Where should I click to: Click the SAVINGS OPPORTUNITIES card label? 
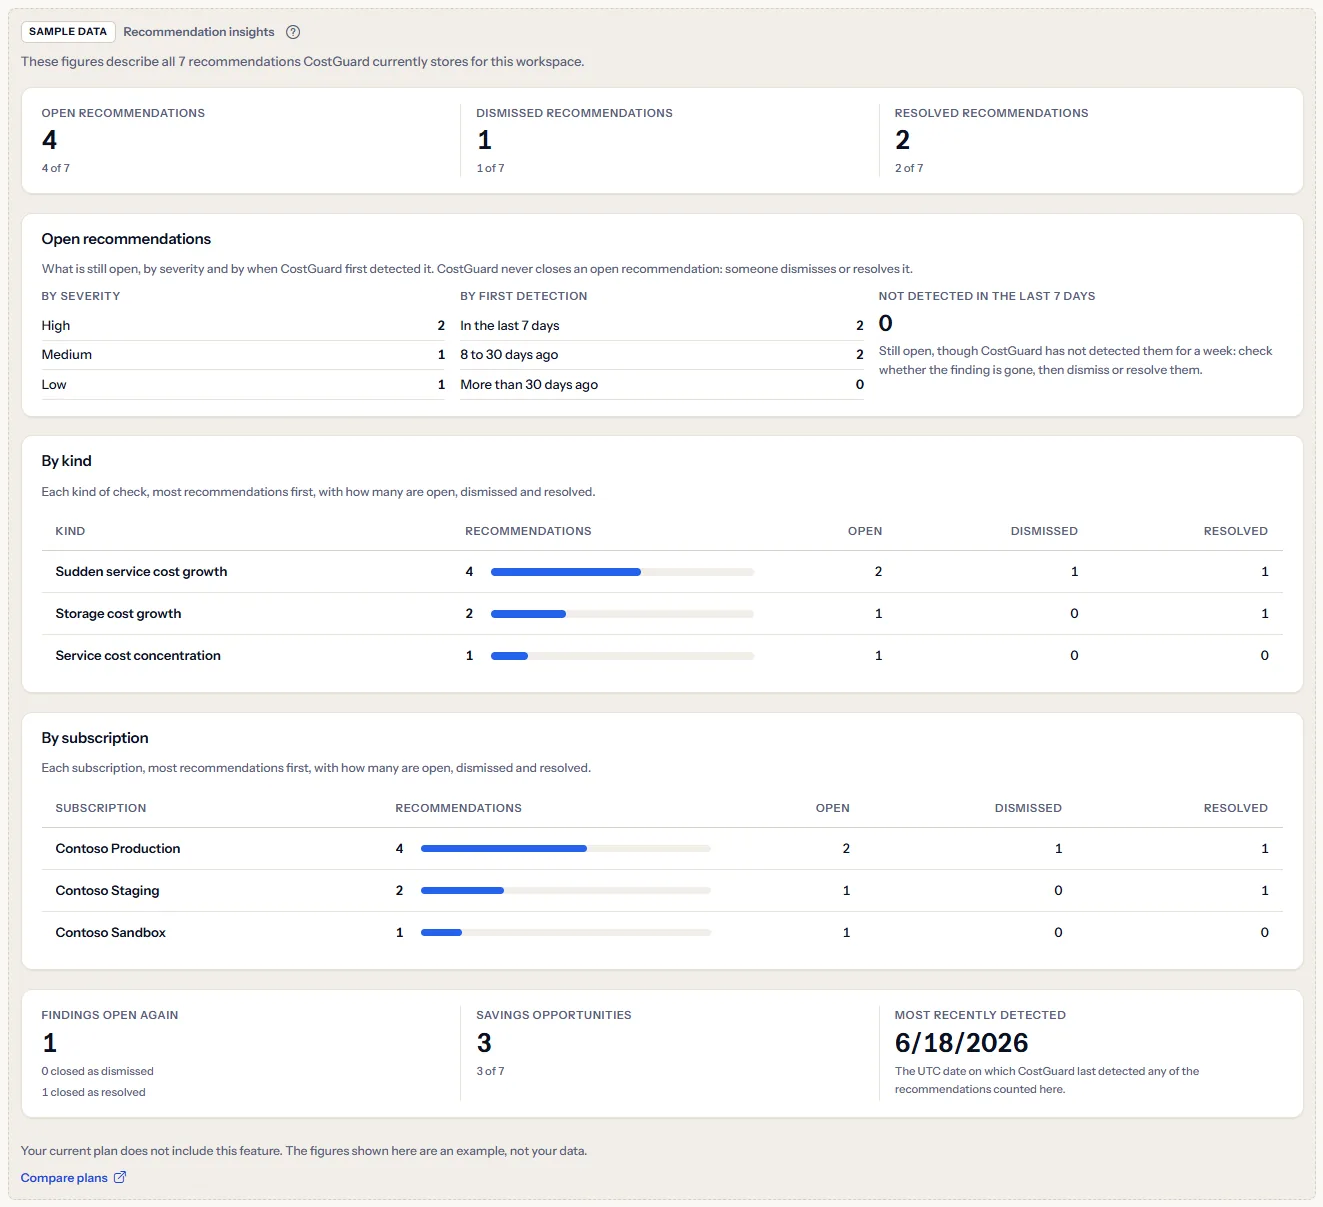[554, 1015]
